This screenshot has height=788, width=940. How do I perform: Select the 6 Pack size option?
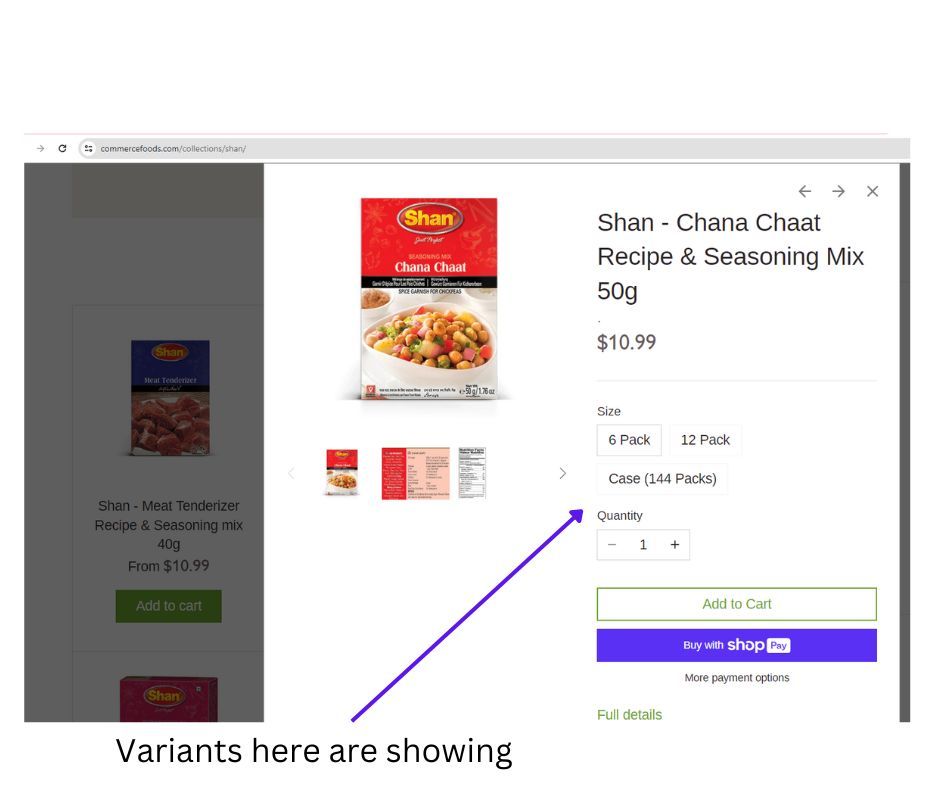(629, 440)
